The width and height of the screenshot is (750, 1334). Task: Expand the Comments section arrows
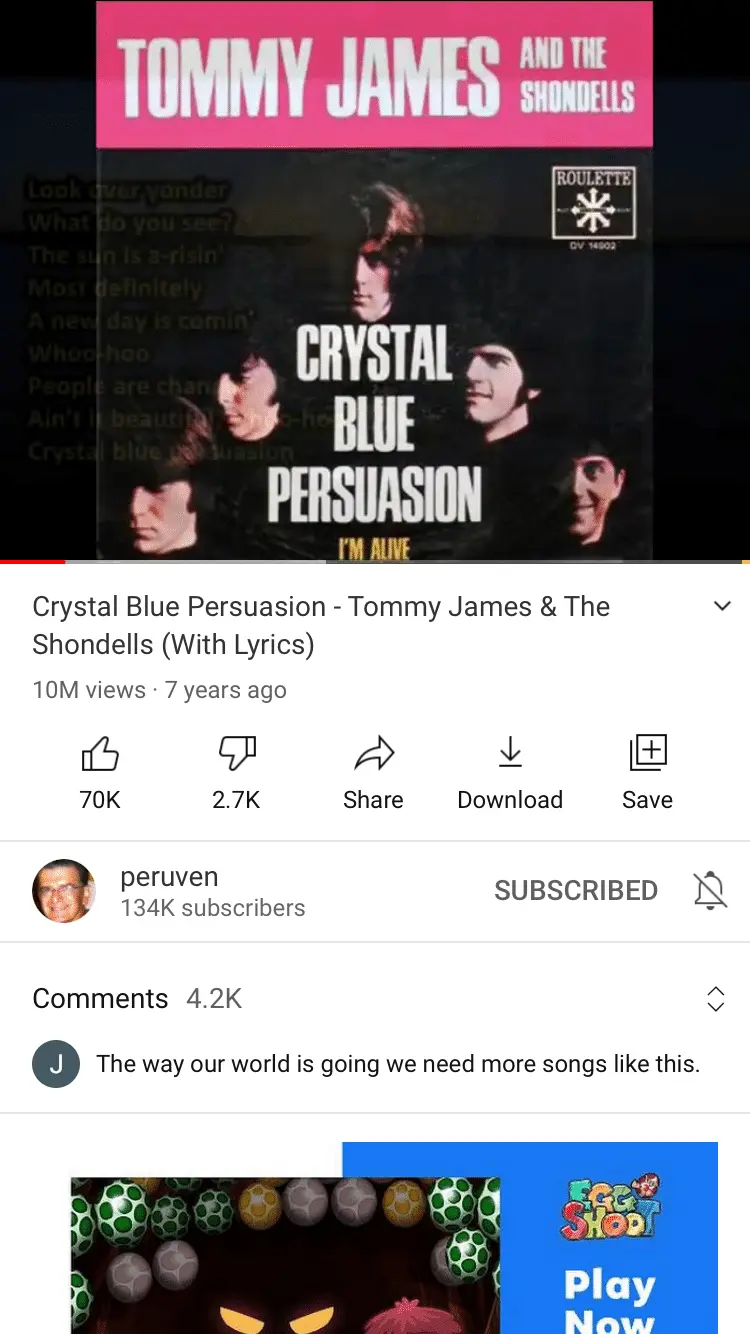716,999
